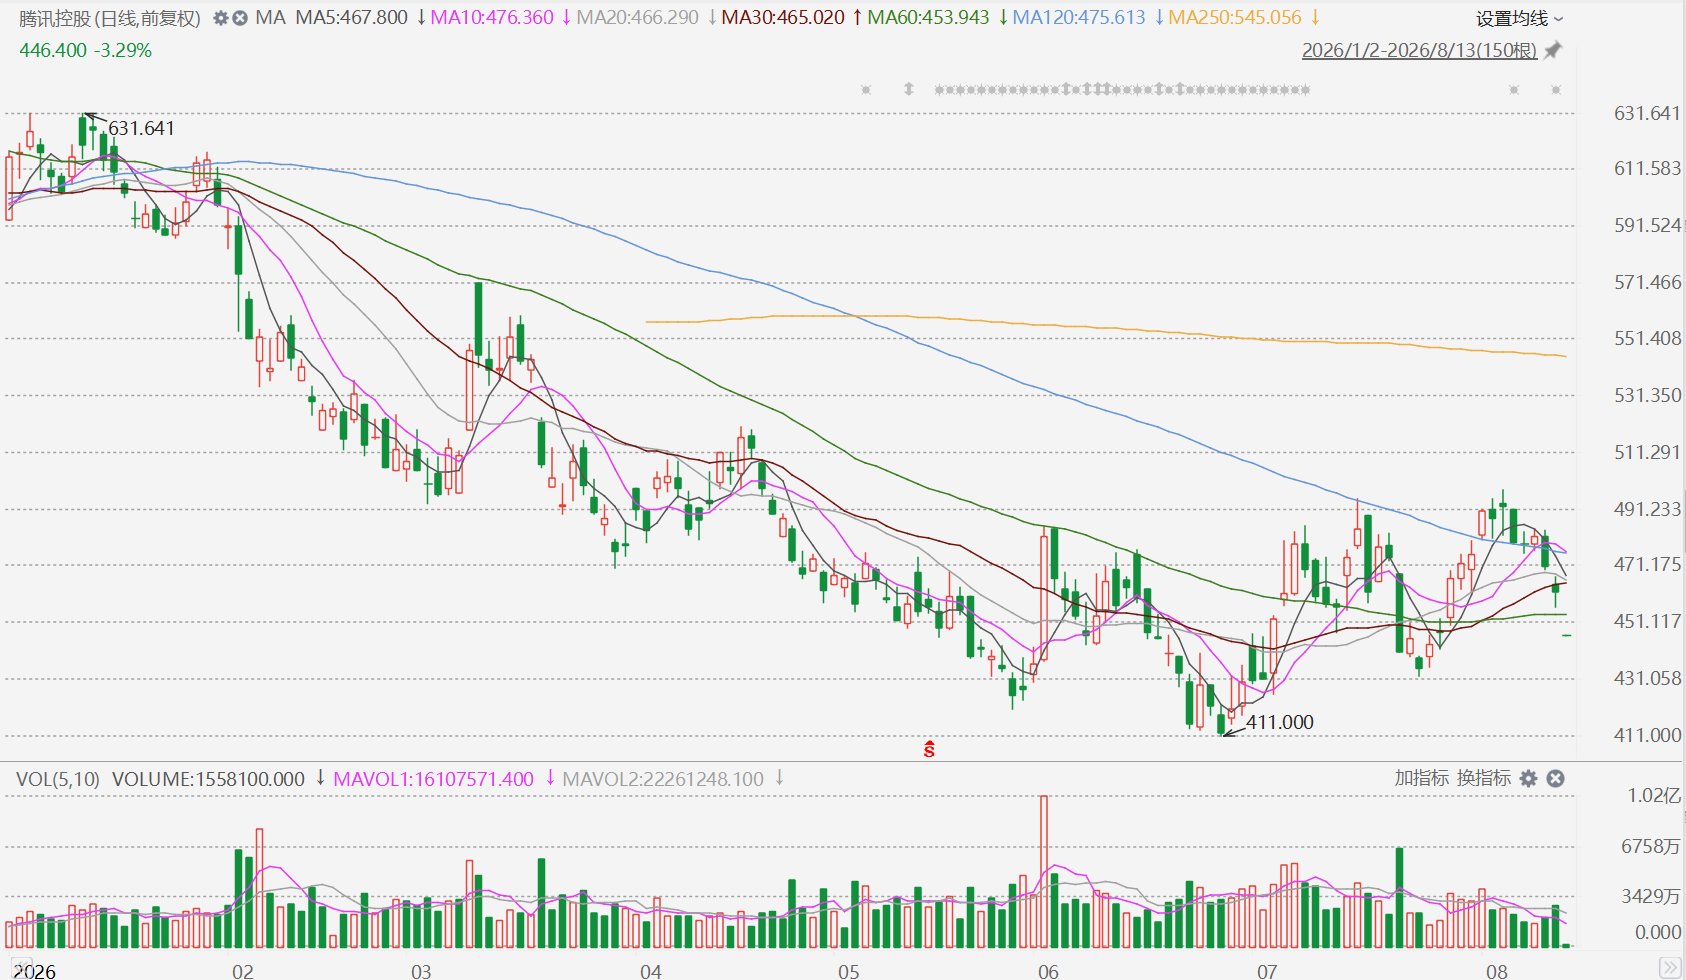
Task: Pin the 2026/1/2-2026/8/13 date range
Action: coord(1553,50)
